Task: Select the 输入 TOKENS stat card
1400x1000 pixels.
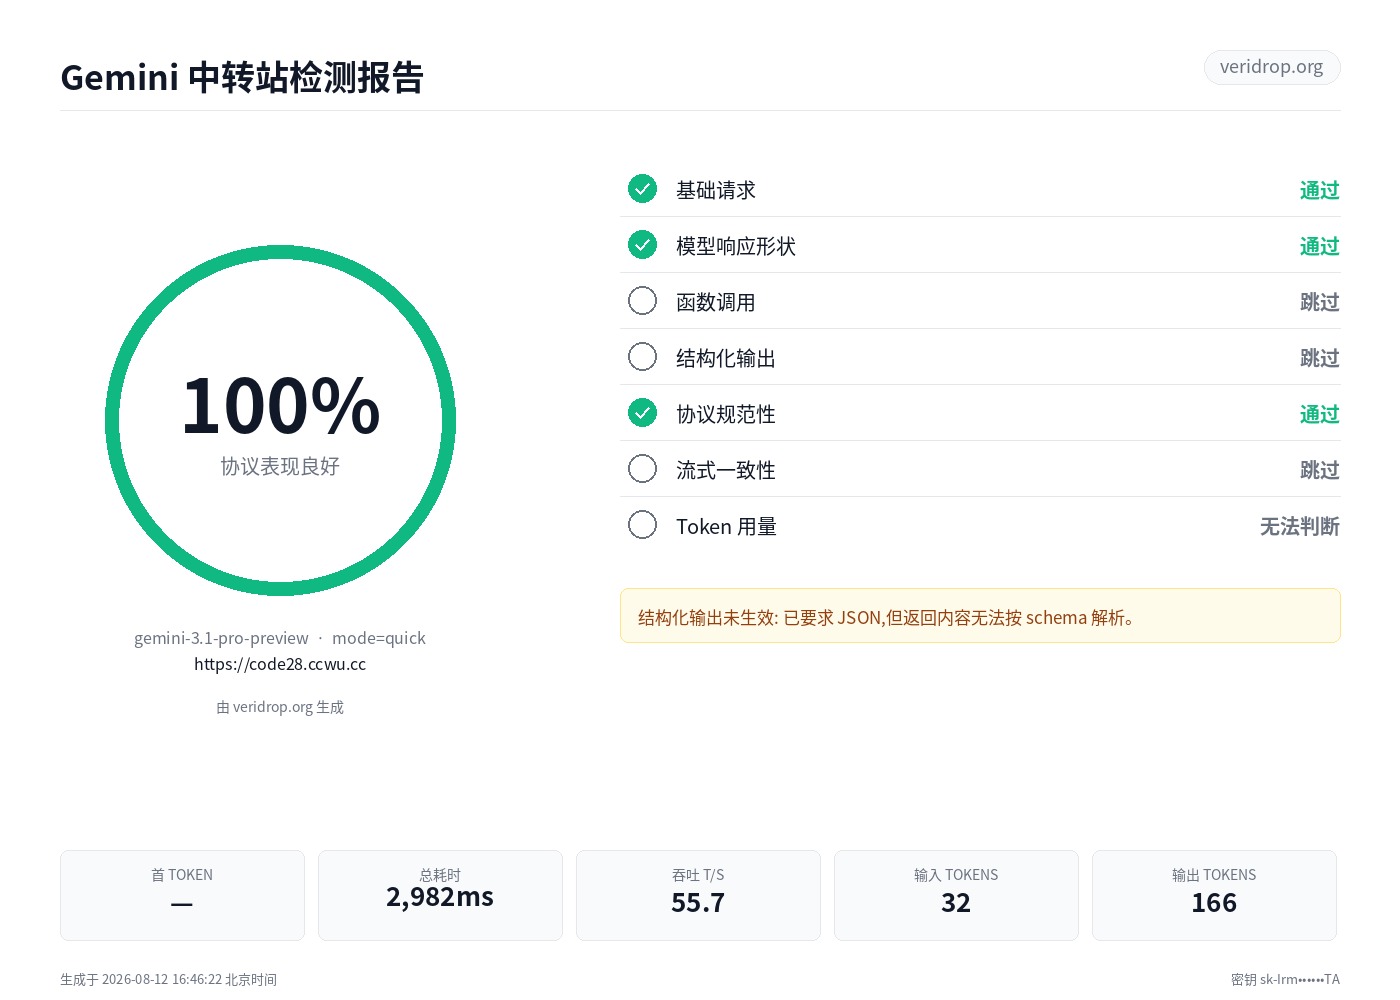Action: point(956,895)
